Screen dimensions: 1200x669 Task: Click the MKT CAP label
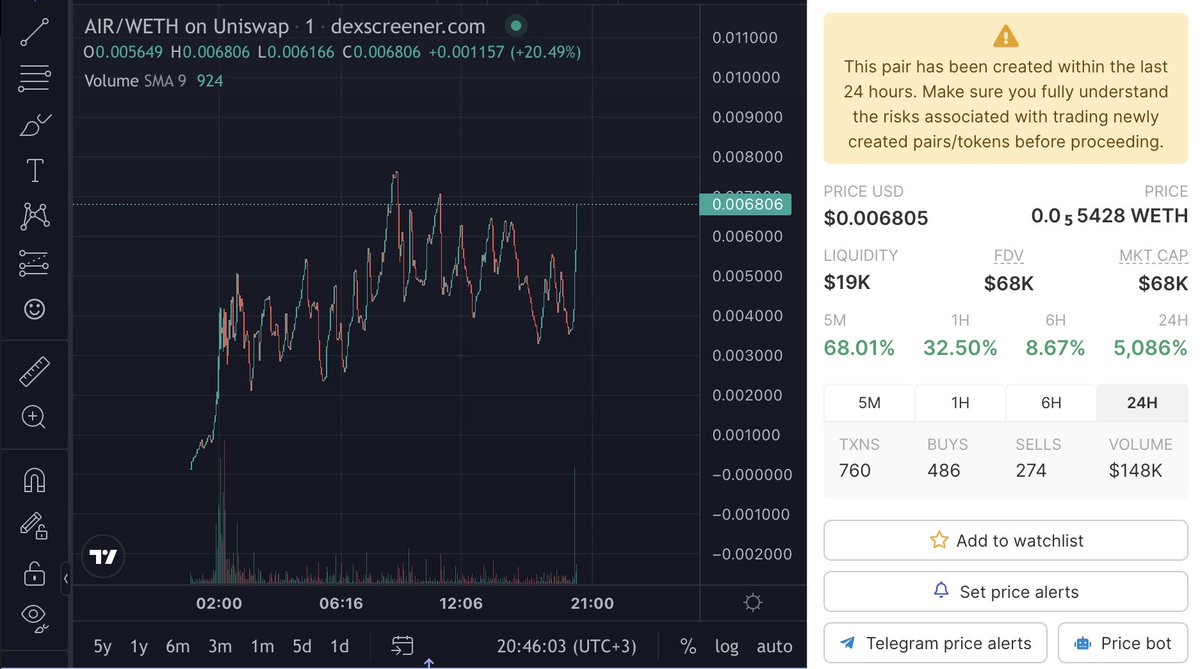pos(1153,256)
